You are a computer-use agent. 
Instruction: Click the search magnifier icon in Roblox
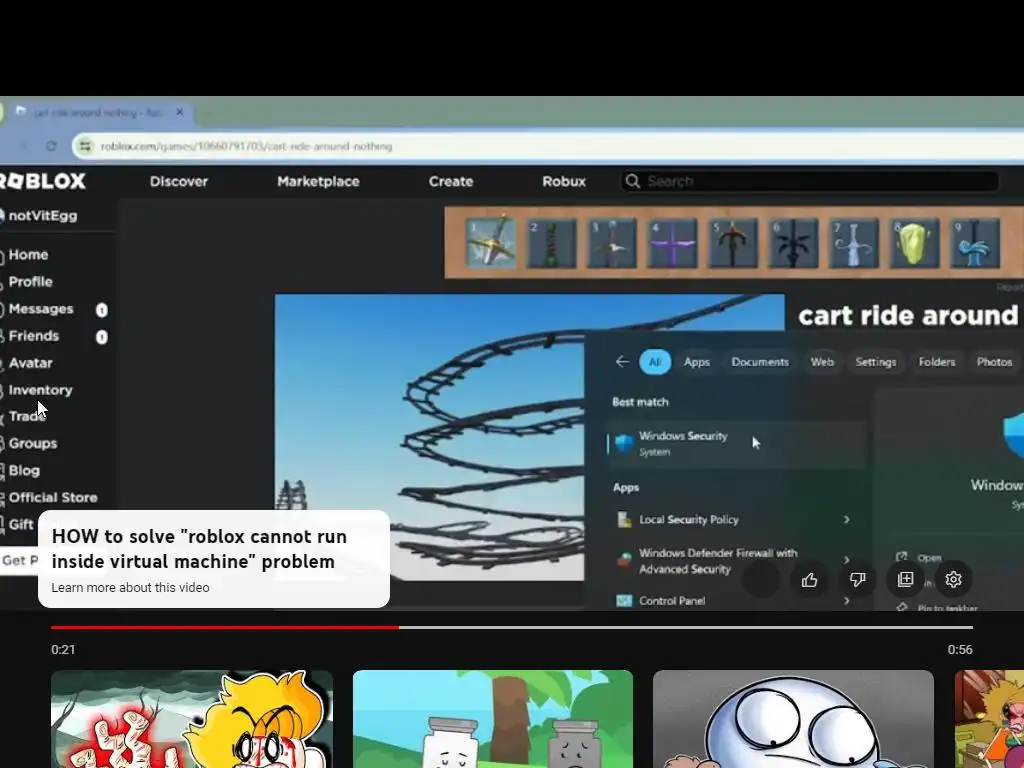tap(632, 181)
